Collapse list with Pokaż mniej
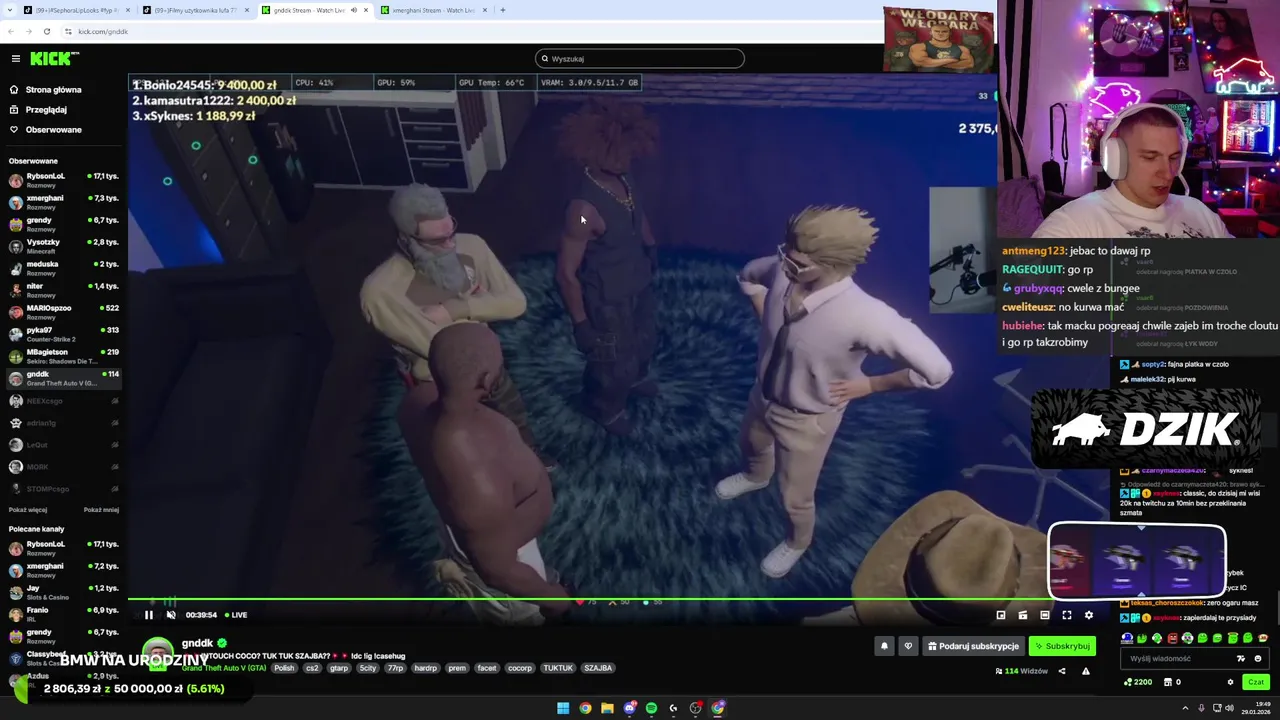The height and width of the screenshot is (720, 1280). (x=101, y=509)
